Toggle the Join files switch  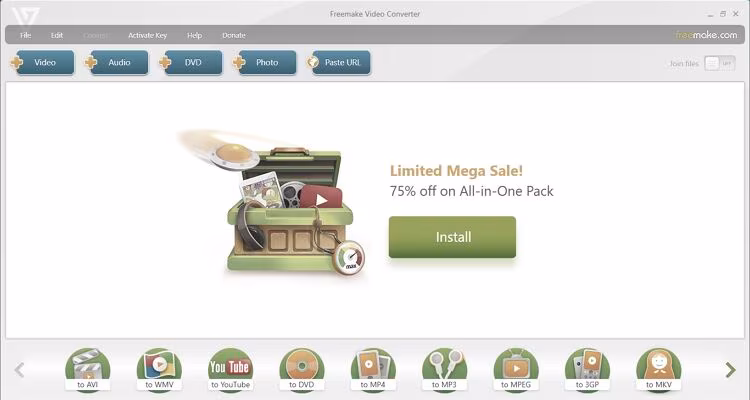(719, 63)
